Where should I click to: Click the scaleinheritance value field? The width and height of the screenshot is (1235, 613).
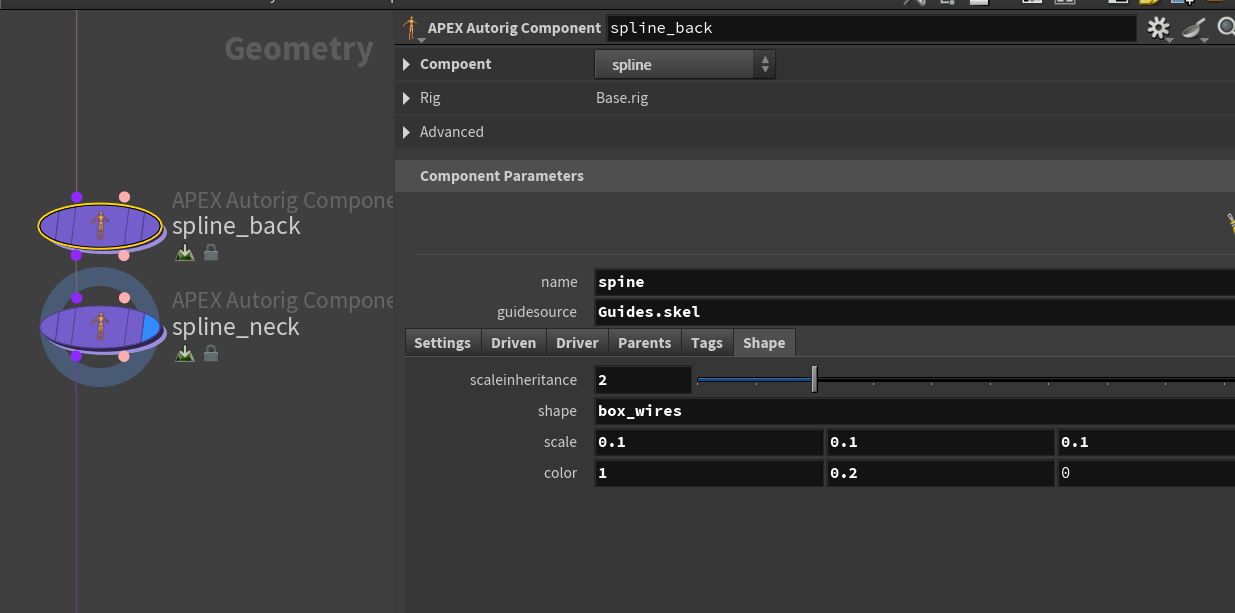(643, 380)
